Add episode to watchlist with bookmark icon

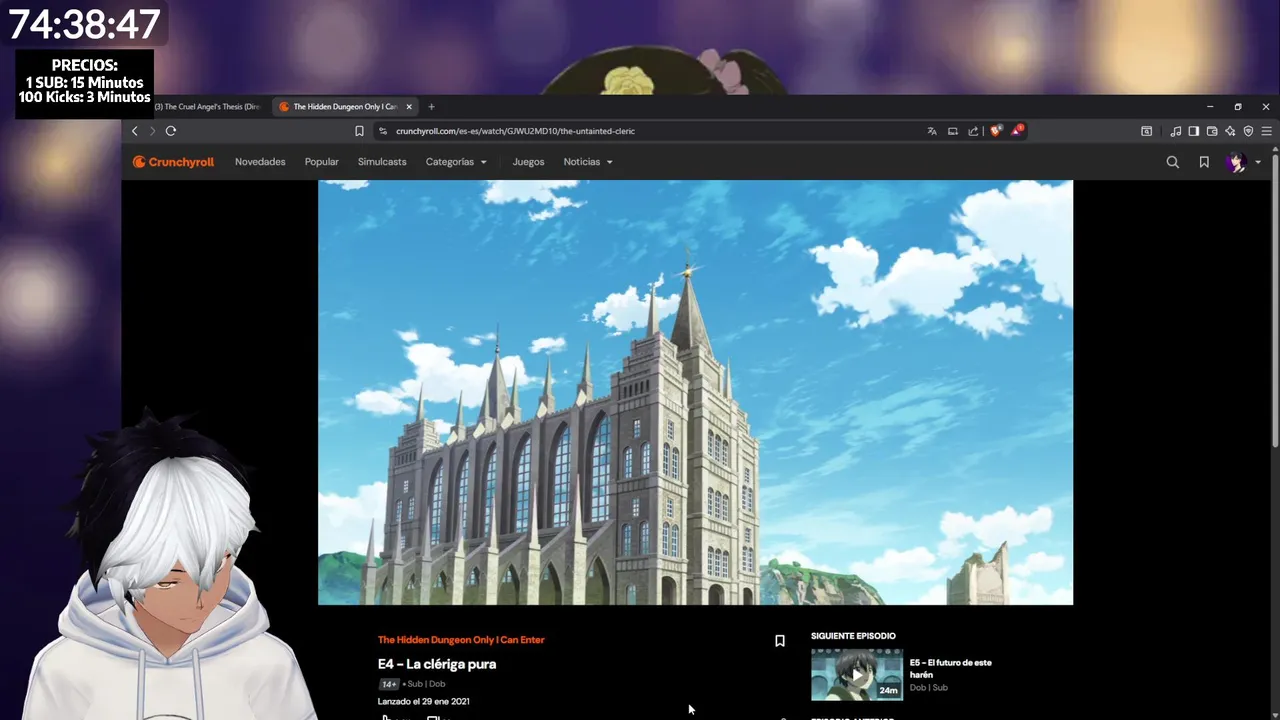coord(780,641)
